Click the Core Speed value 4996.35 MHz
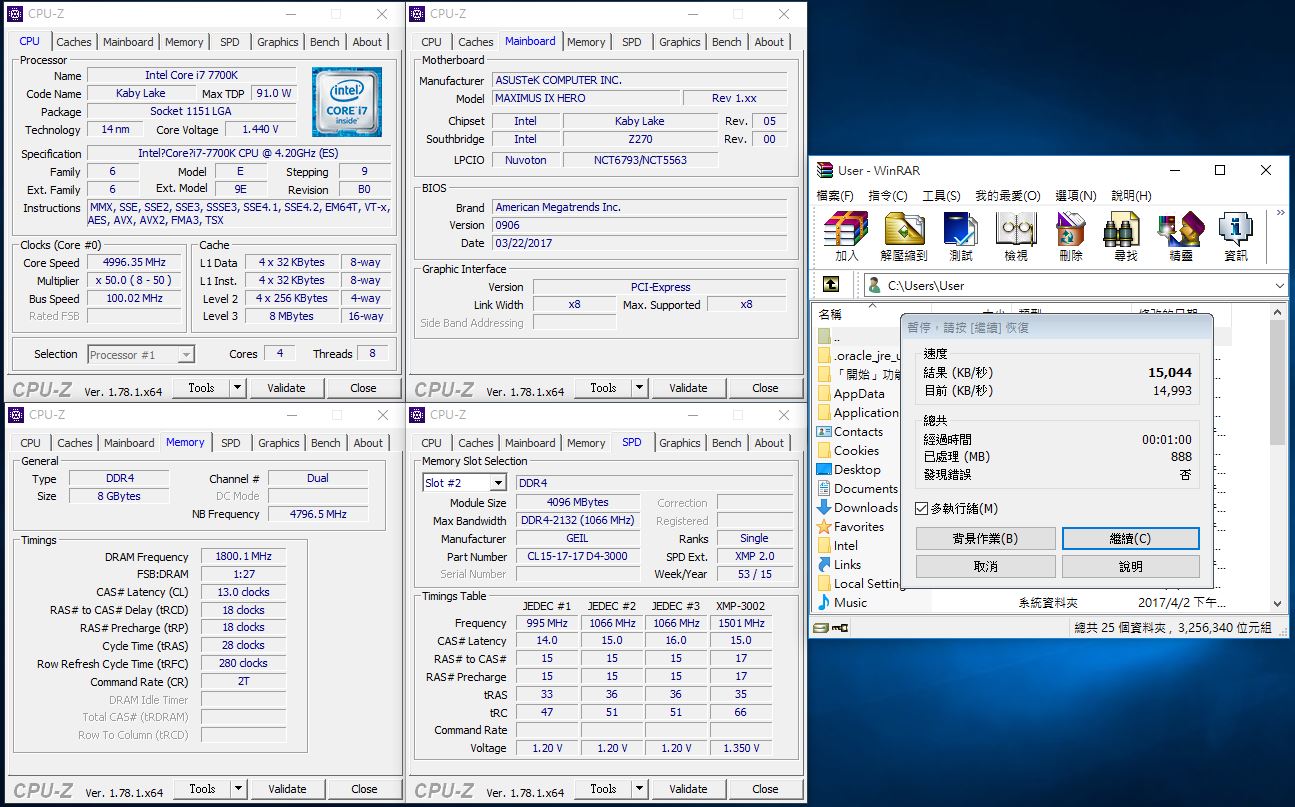 [x=133, y=263]
